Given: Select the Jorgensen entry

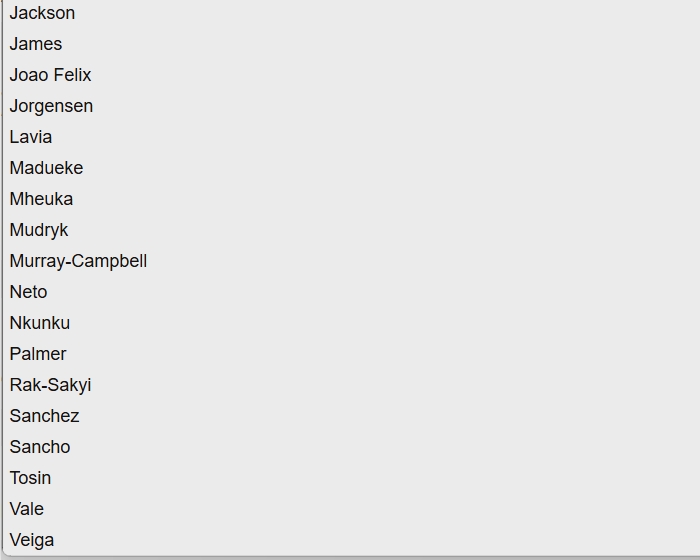Looking at the screenshot, I should click(51, 106).
